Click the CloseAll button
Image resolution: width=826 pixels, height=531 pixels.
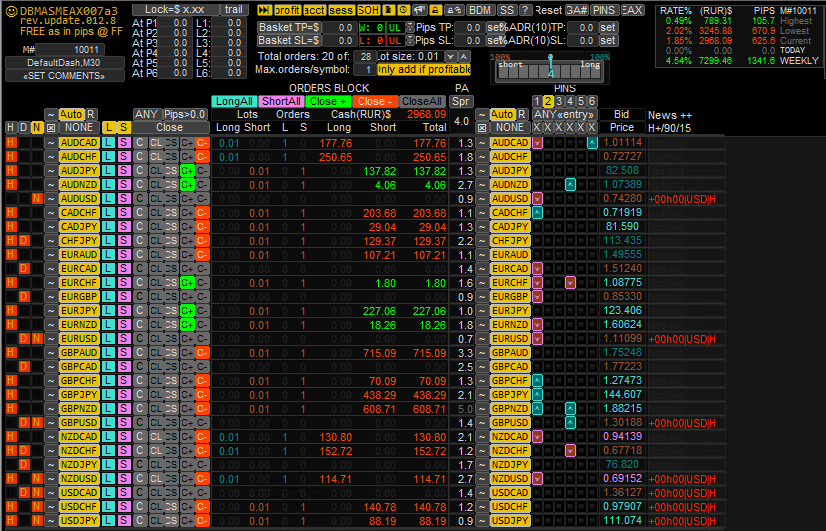pyautogui.click(x=422, y=101)
